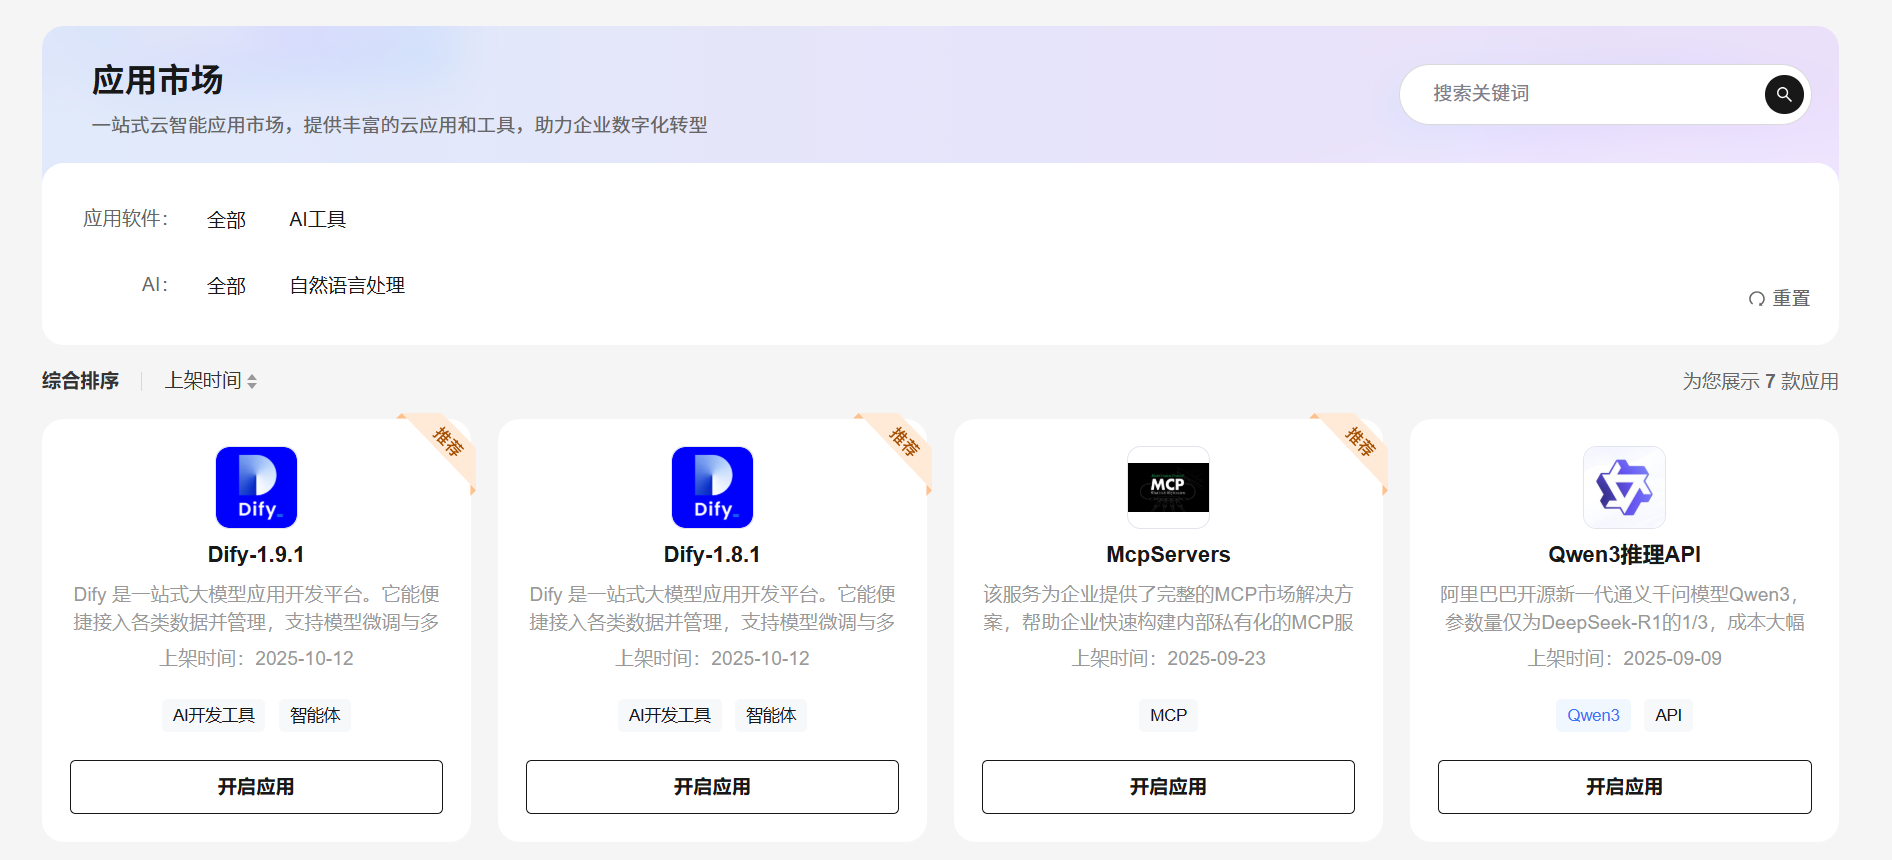This screenshot has height=860, width=1892.
Task: Select 全部 in the AI filter row
Action: coord(226,286)
